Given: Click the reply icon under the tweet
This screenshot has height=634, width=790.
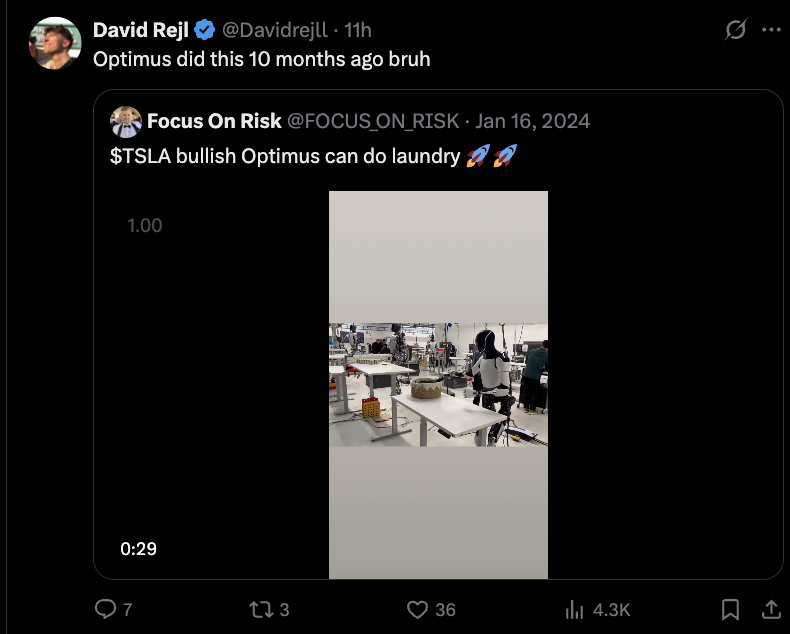Looking at the screenshot, I should (x=105, y=609).
